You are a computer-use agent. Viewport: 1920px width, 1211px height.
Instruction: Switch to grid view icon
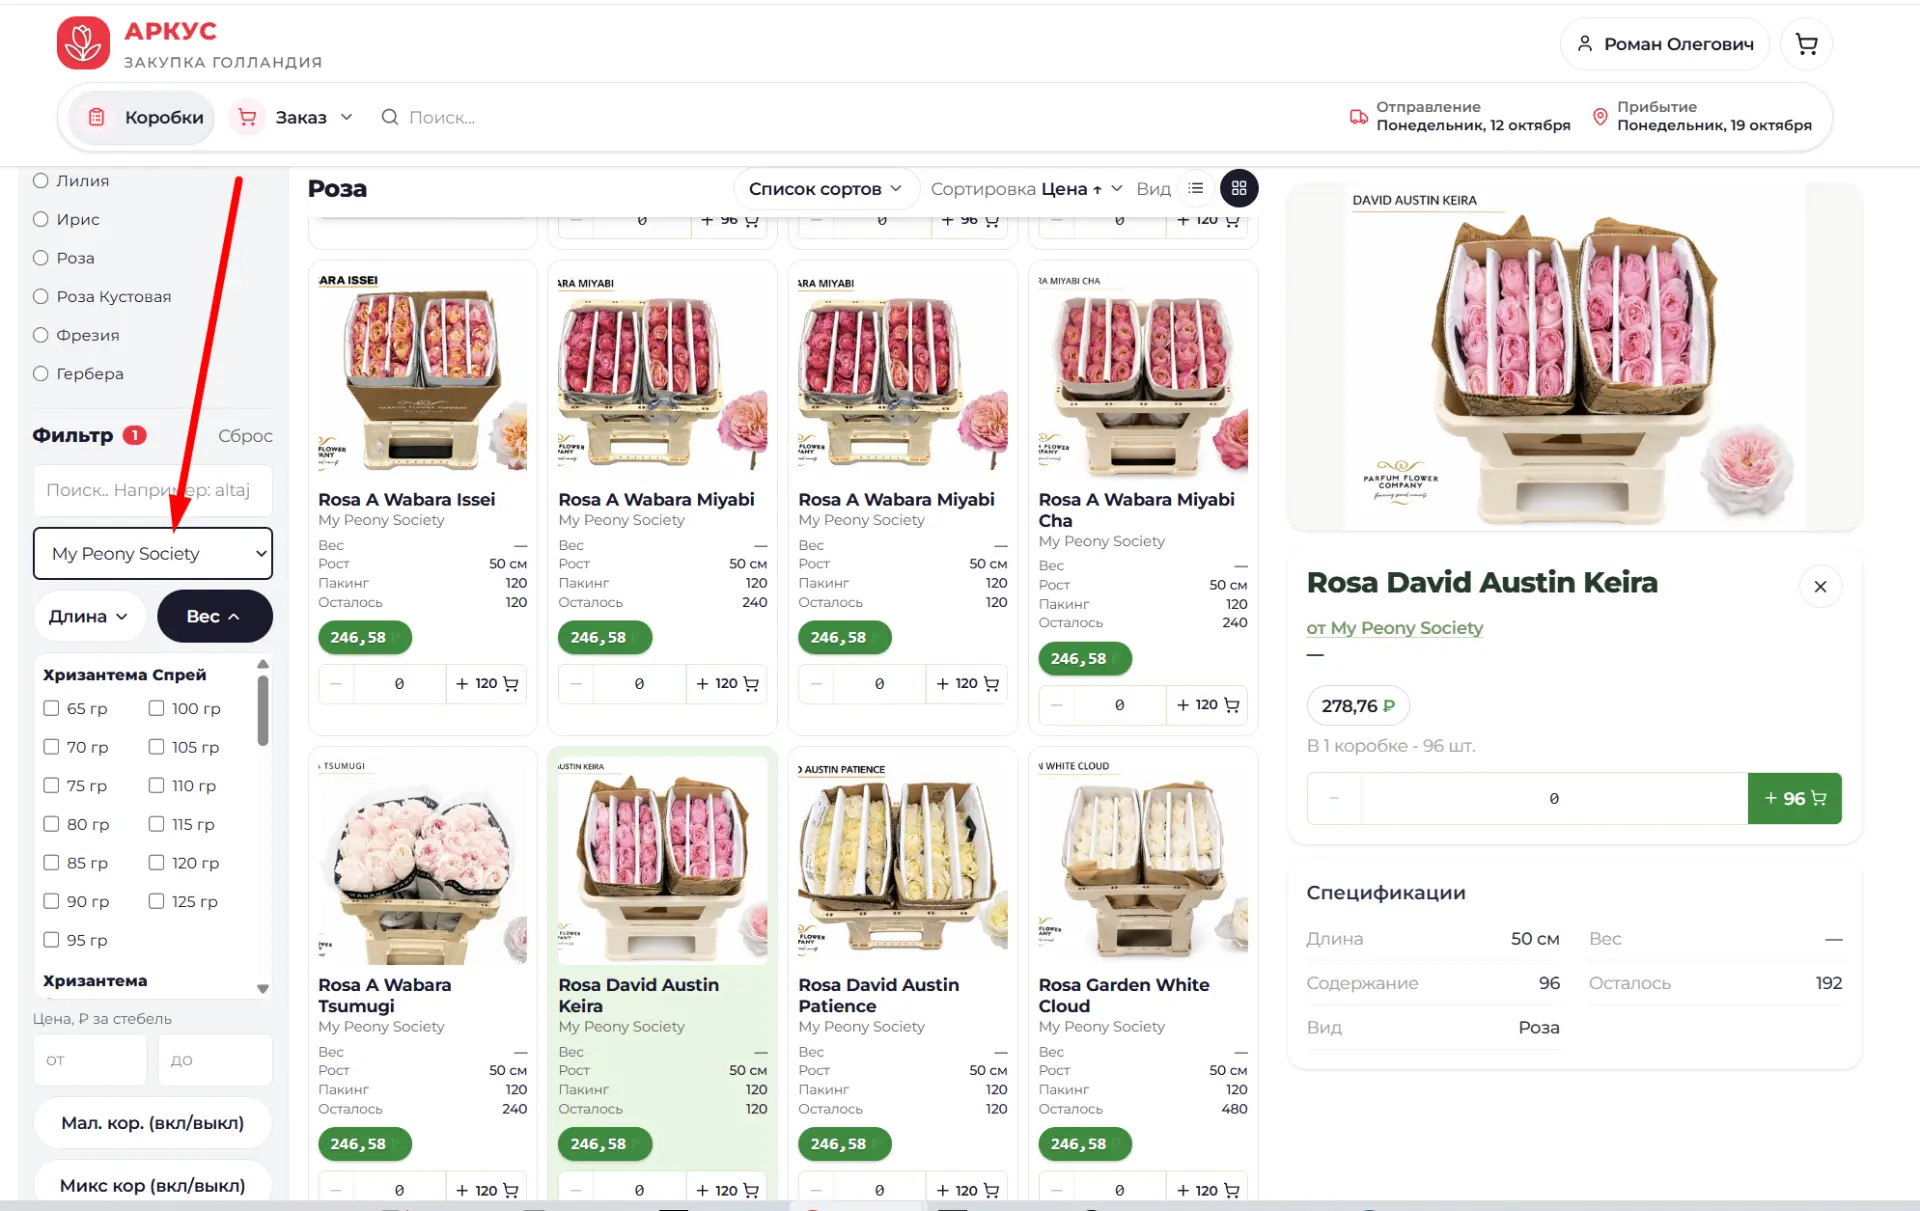coord(1239,188)
